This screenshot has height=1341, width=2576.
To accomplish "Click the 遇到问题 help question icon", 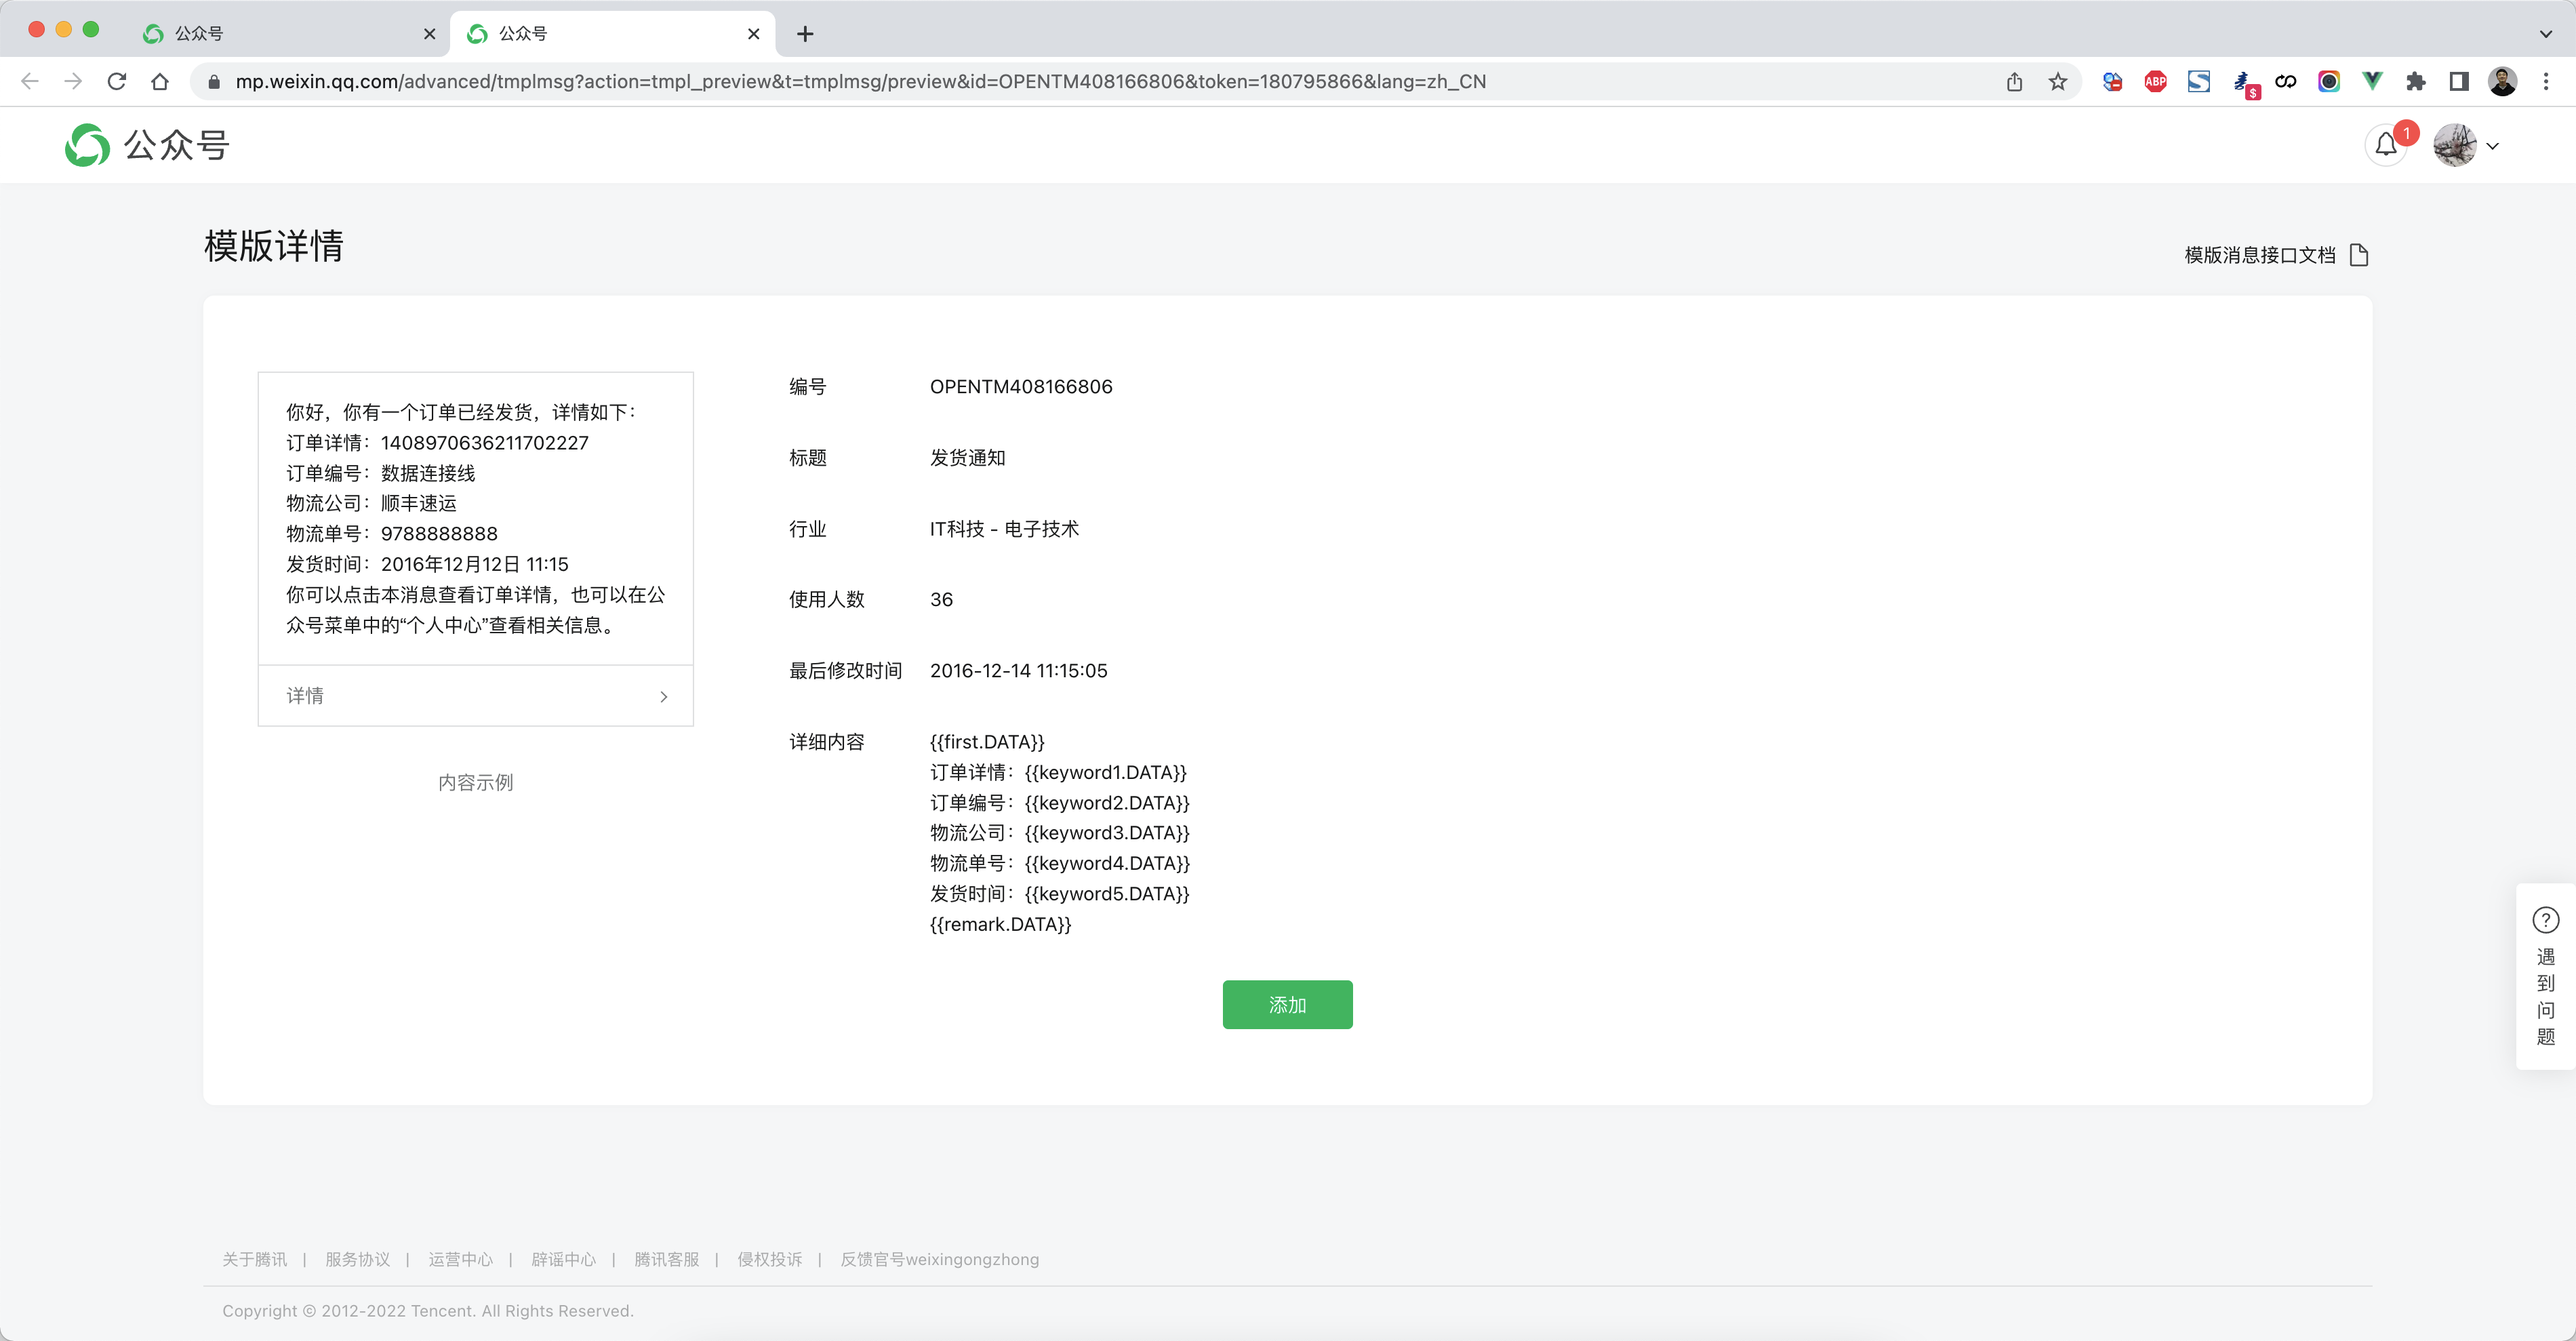I will (2545, 919).
